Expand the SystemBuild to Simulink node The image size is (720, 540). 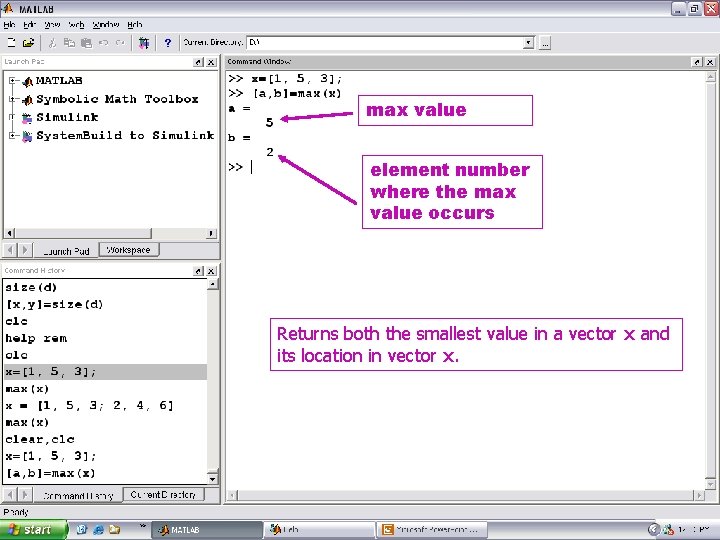click(x=13, y=135)
